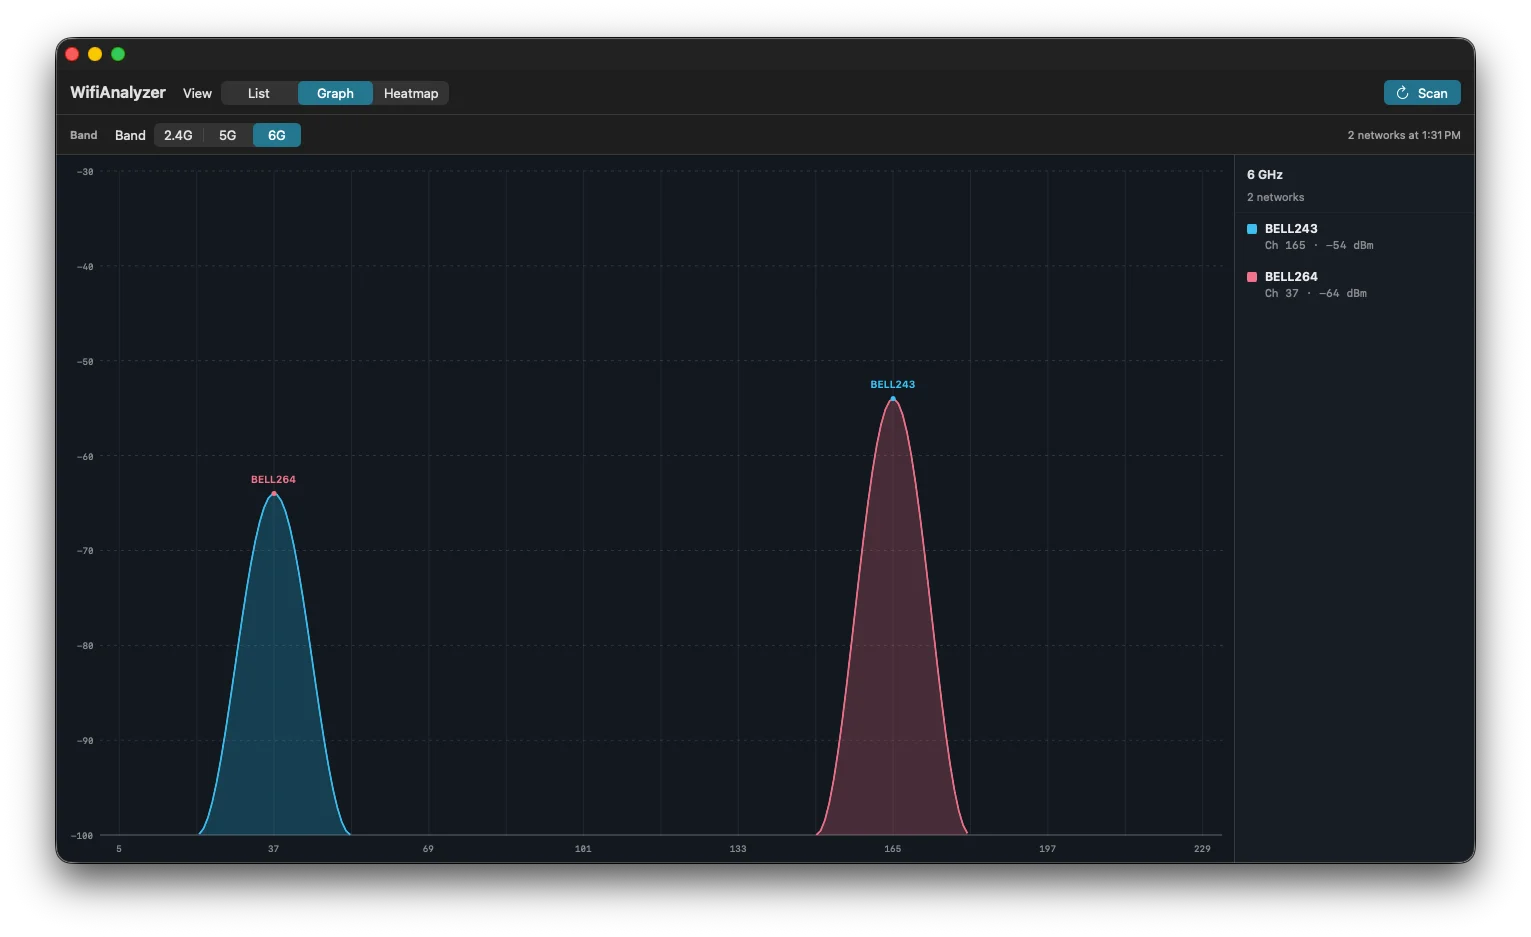Screen dimensions: 1531x937
Task: Click channel 165 on the x-axis
Action: tap(892, 849)
